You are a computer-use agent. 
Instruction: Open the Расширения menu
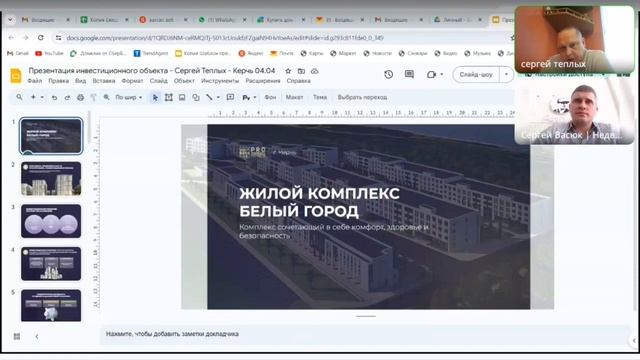[263, 81]
